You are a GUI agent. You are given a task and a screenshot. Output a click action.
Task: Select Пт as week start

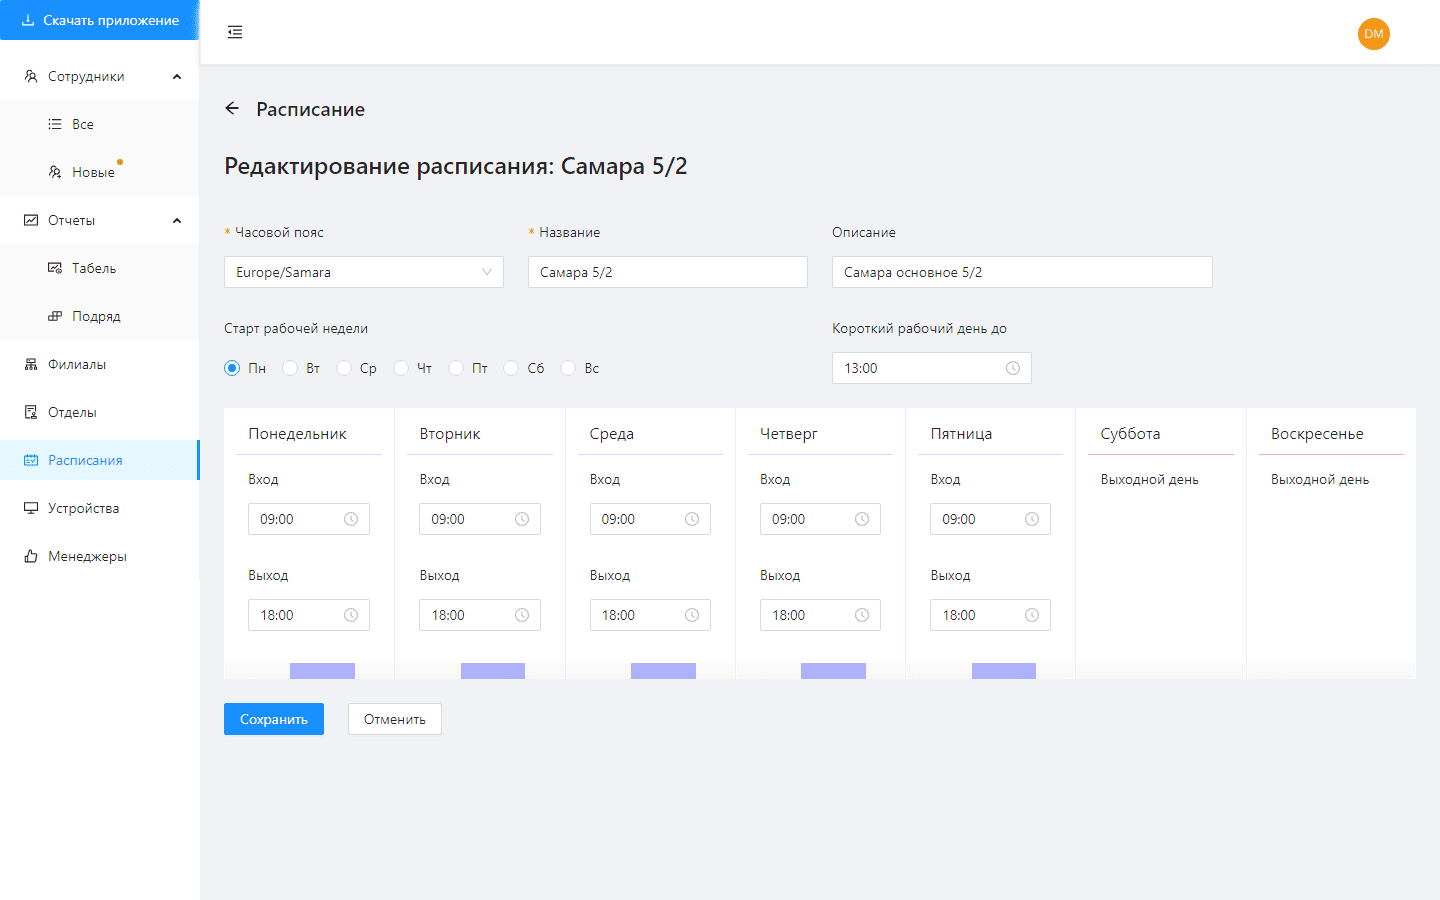tap(456, 368)
